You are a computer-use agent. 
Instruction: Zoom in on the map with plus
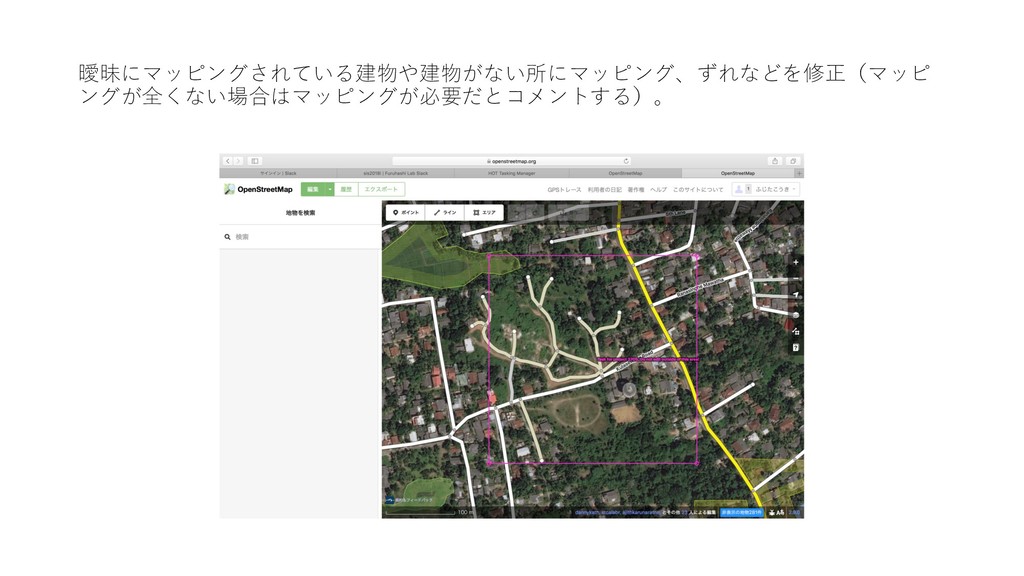[795, 262]
